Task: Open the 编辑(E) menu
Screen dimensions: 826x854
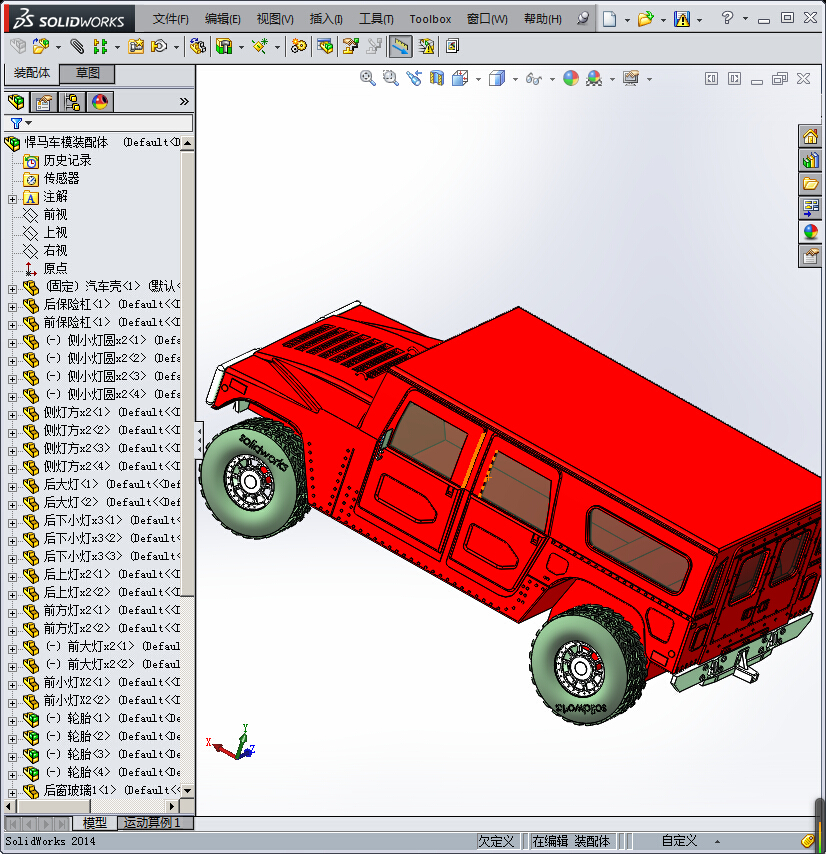Action: point(222,19)
